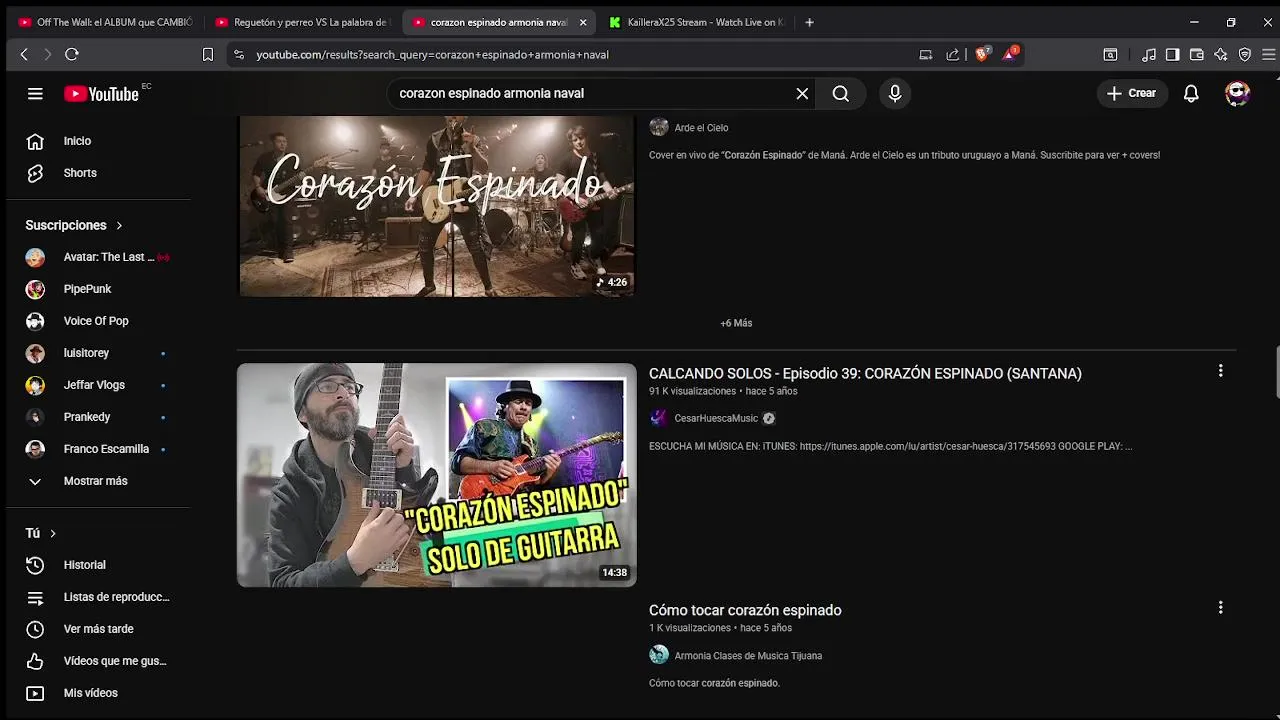Screen dimensions: 1280x720
Task: Go to the YouTube logo home
Action: [x=102, y=93]
